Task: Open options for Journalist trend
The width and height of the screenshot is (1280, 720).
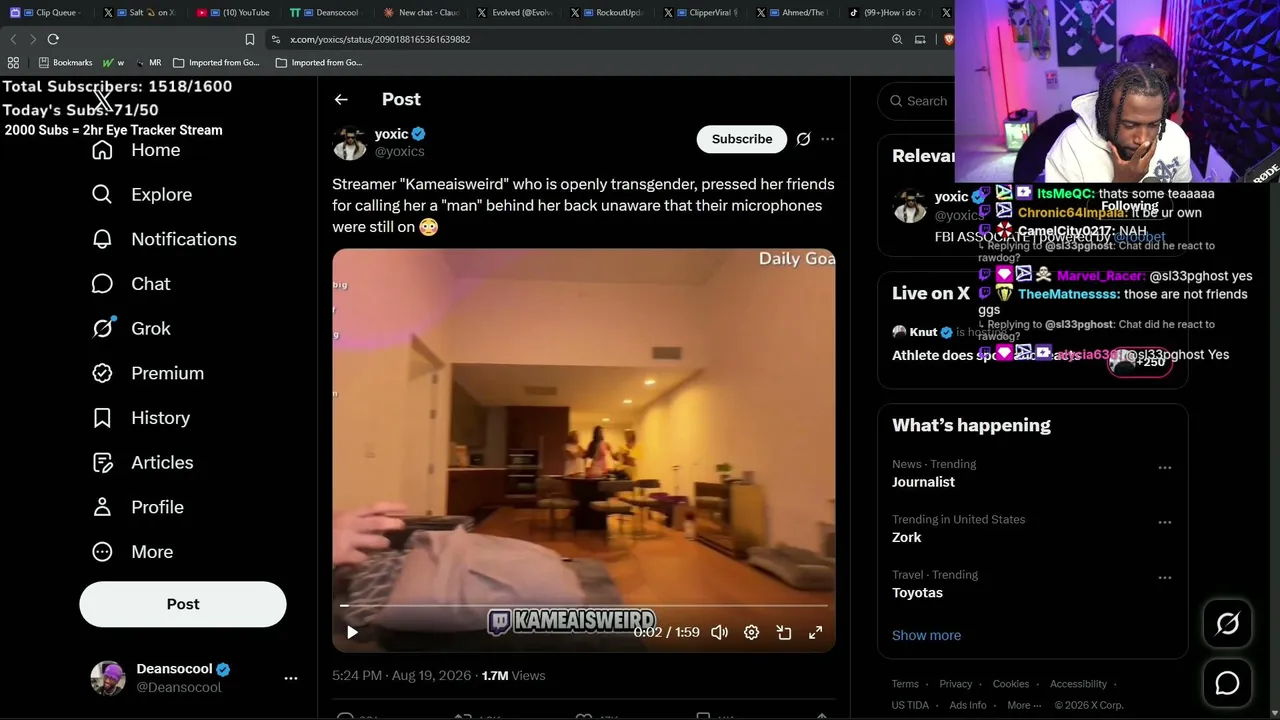Action: tap(1165, 468)
